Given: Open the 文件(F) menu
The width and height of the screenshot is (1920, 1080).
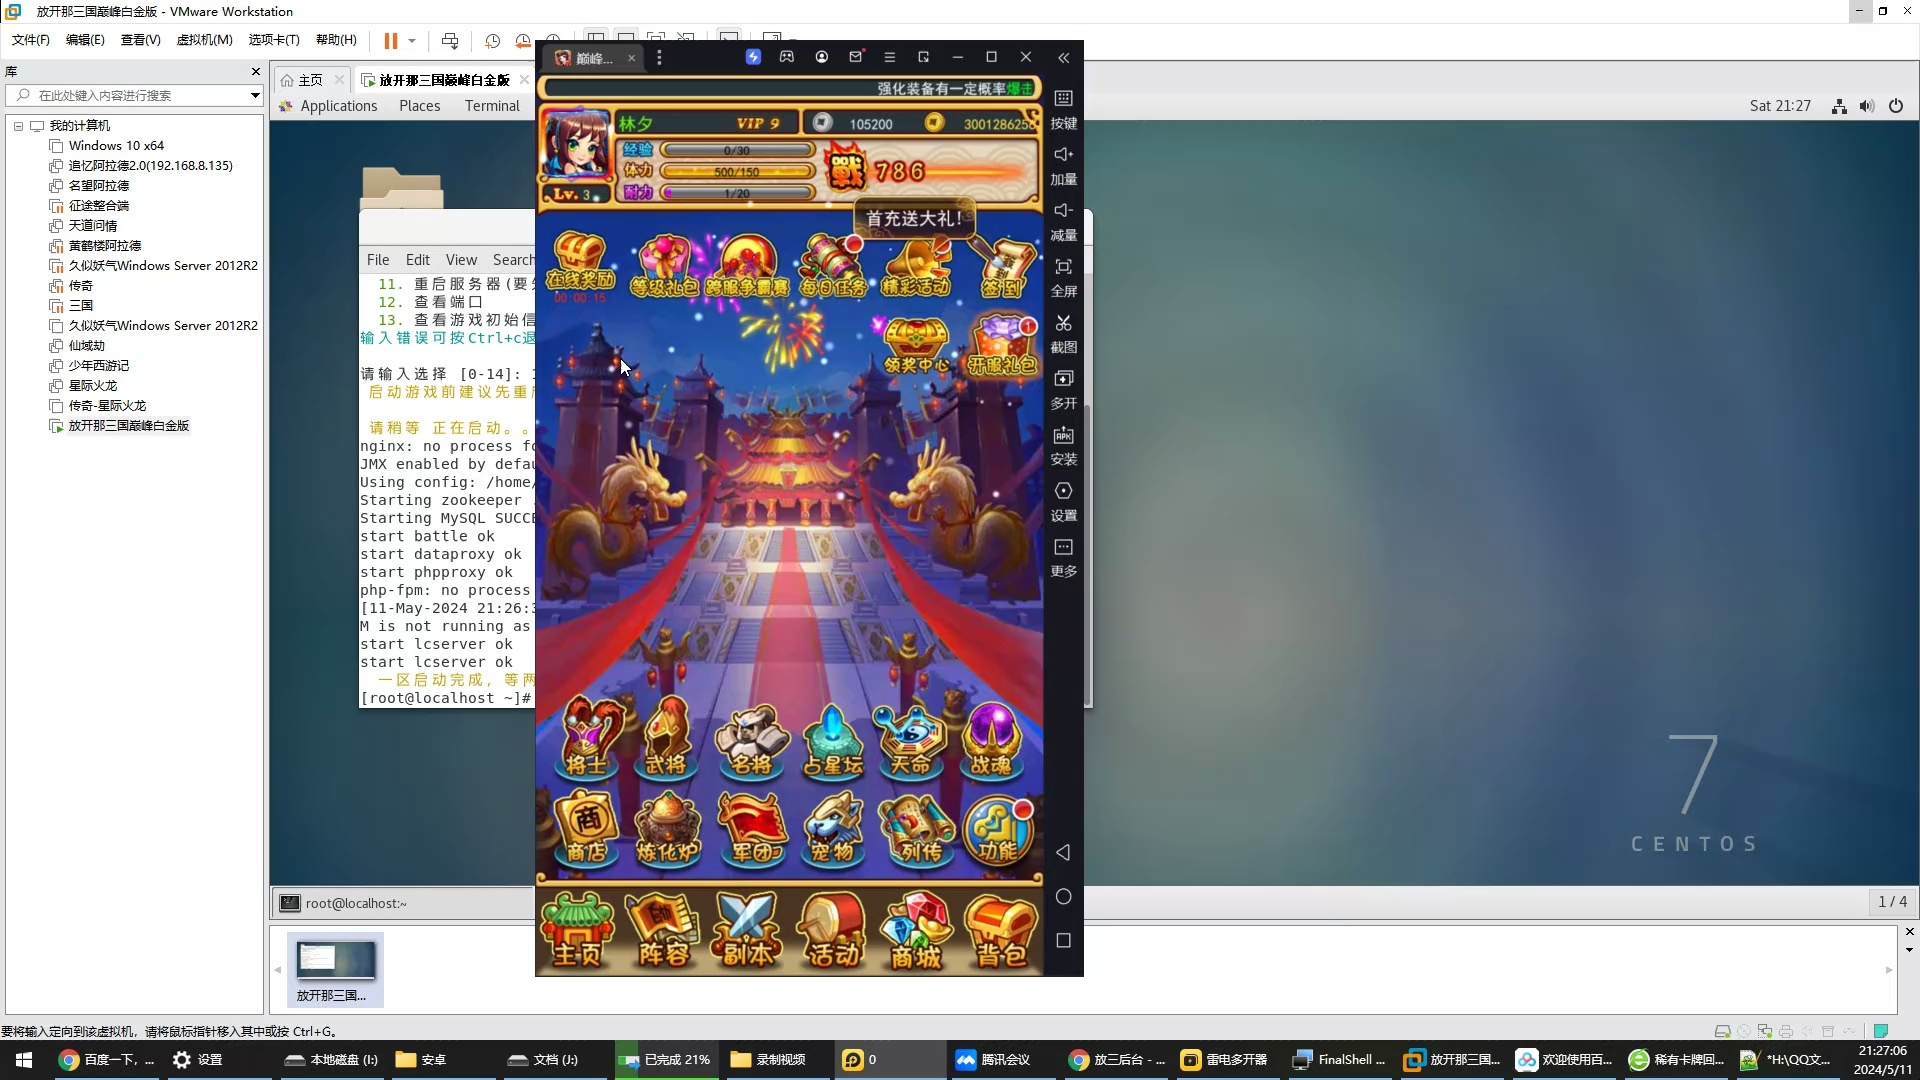Looking at the screenshot, I should (30, 40).
